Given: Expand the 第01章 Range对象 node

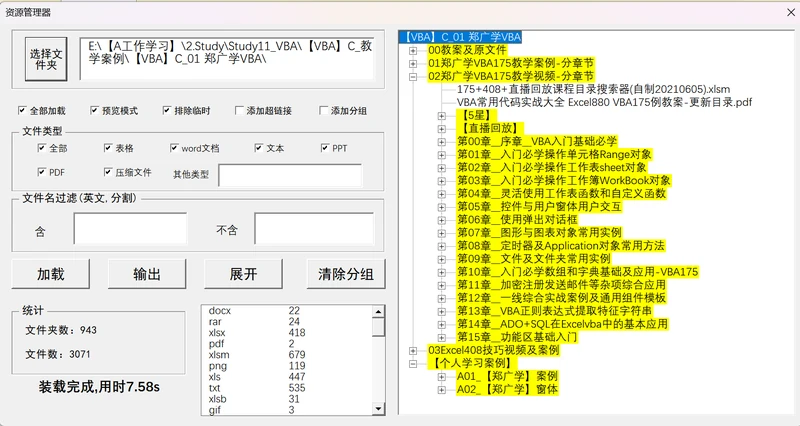Looking at the screenshot, I should coord(441,155).
